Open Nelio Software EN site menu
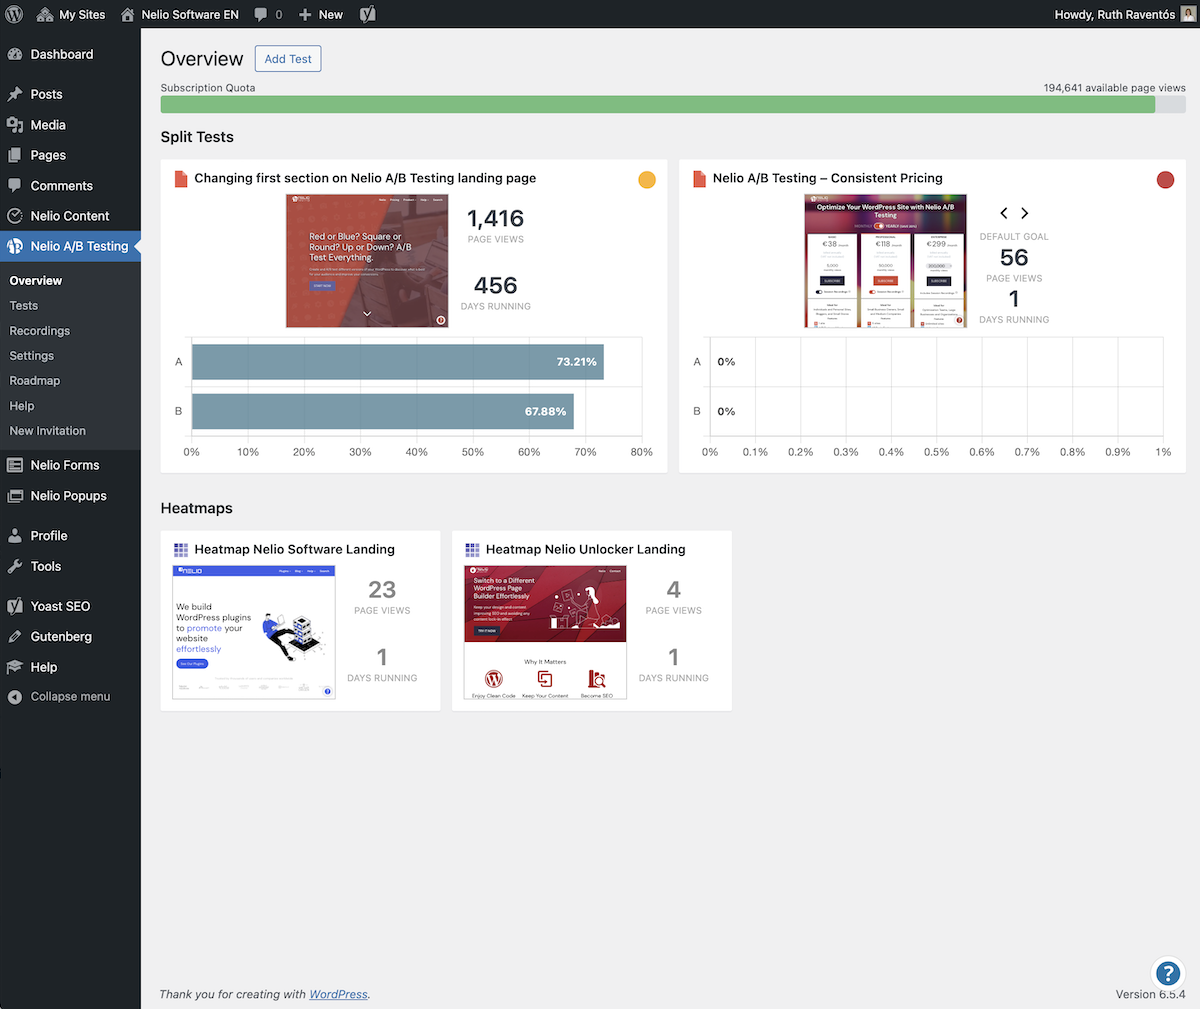Viewport: 1200px width, 1009px height. 179,14
